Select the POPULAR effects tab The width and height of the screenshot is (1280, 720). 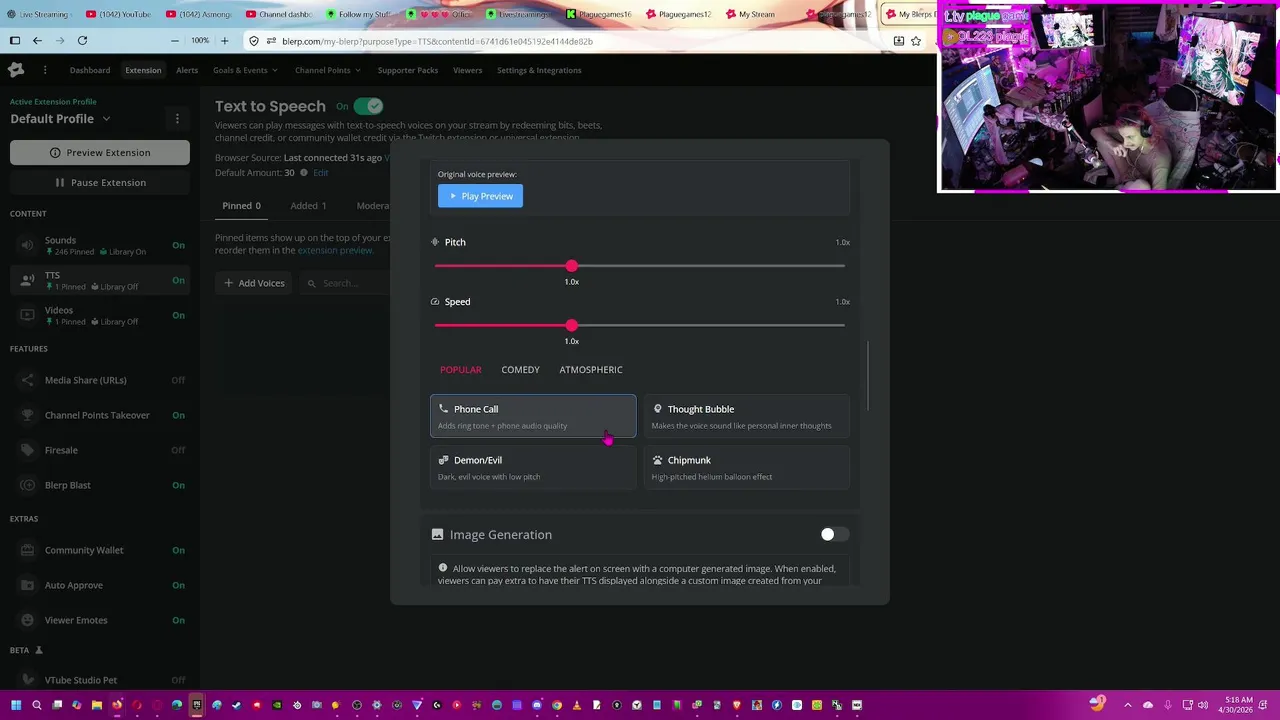[x=461, y=370]
